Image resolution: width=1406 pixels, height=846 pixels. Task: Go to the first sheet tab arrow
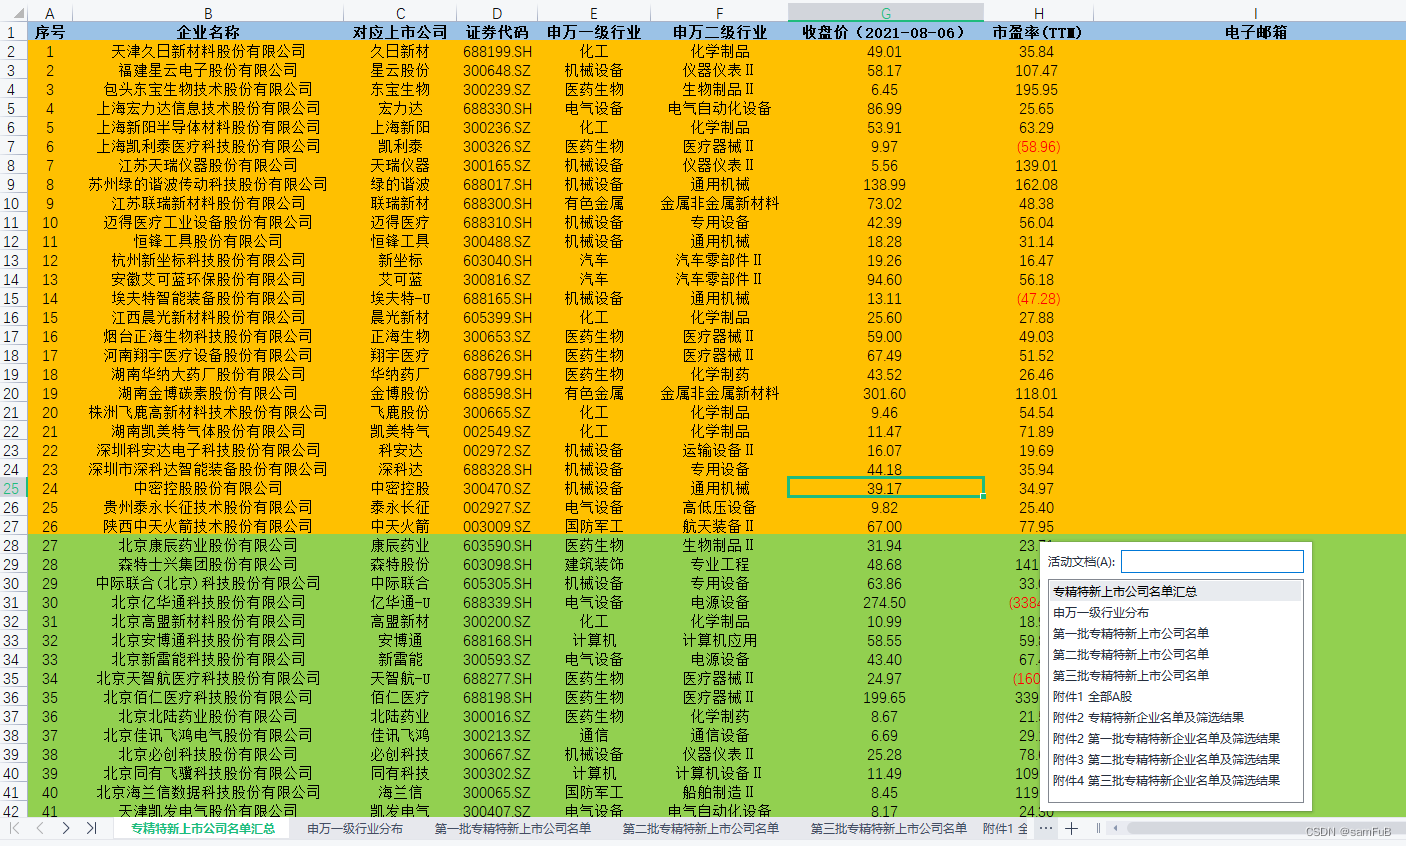[x=14, y=828]
